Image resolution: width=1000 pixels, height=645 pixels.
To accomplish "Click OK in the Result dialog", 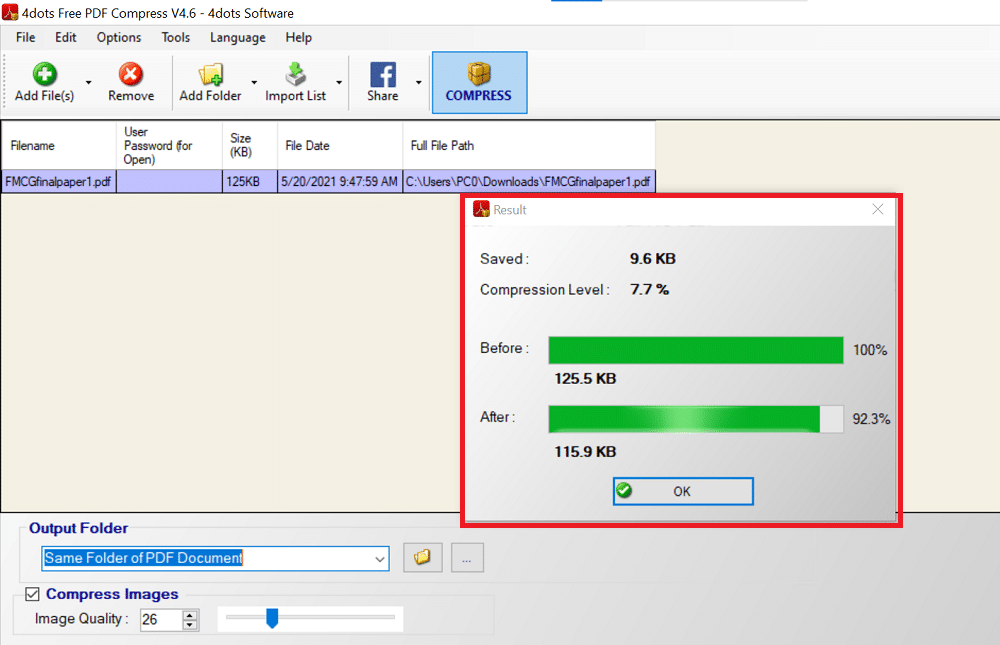I will click(682, 491).
